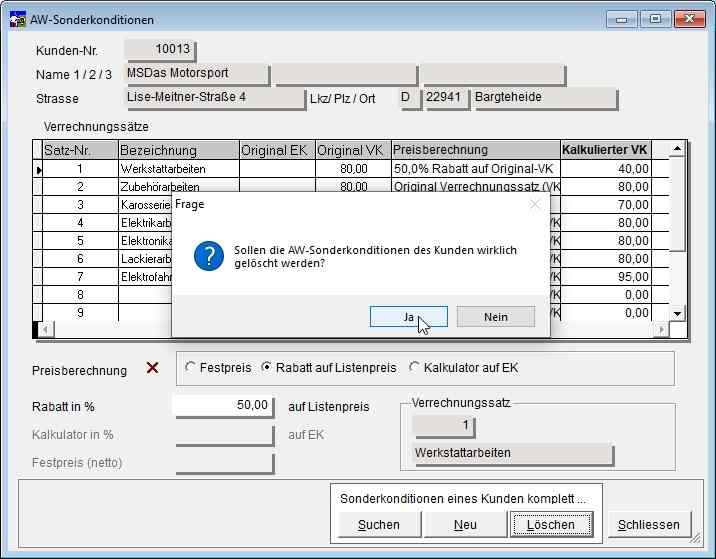
Task: Click the Ort field Bargteheide
Action: coord(545,98)
